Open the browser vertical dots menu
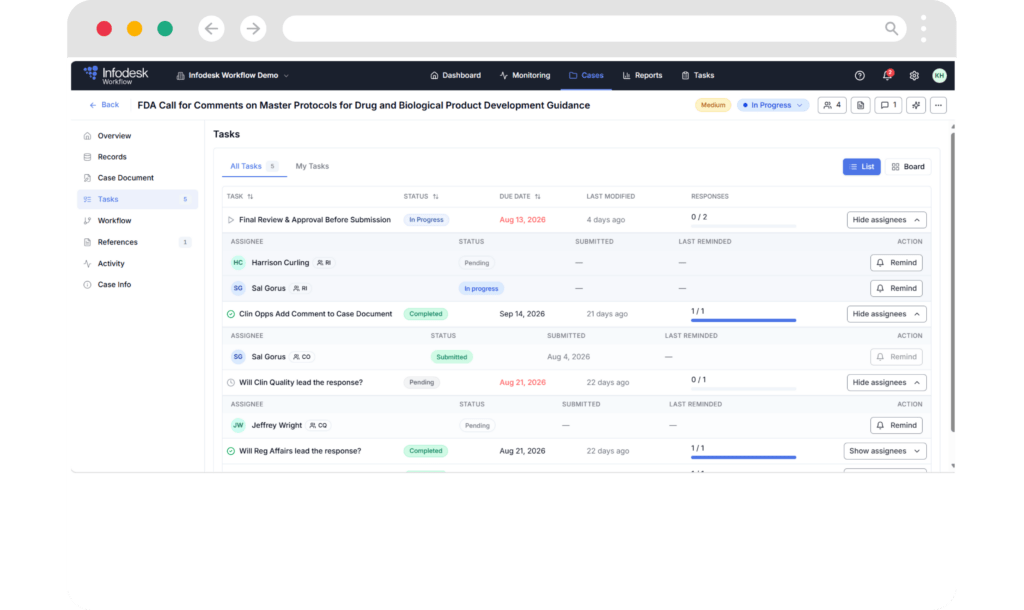 (x=923, y=29)
